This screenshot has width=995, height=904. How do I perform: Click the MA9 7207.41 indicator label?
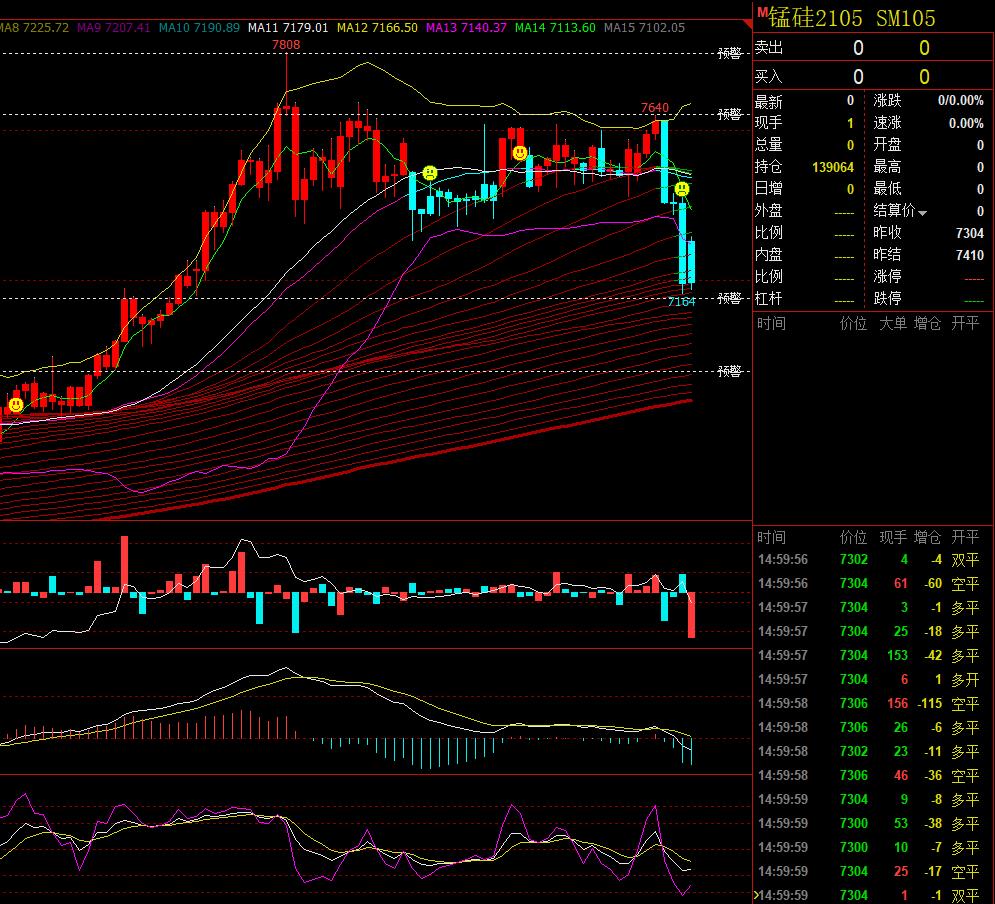[x=114, y=27]
